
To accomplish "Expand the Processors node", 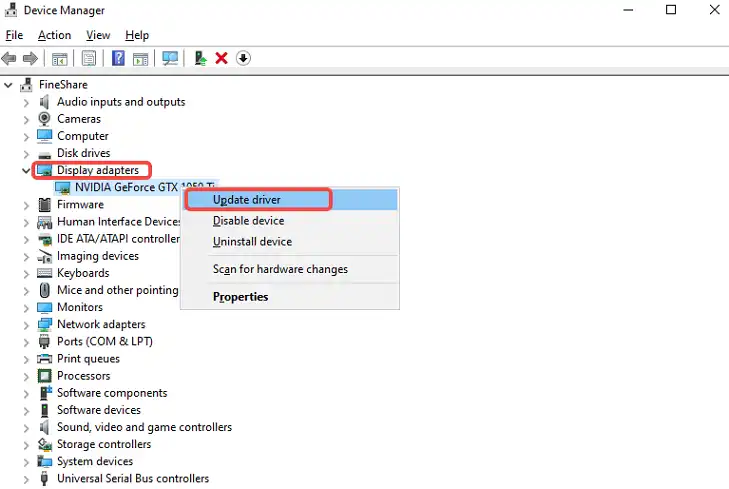I will click(26, 377).
